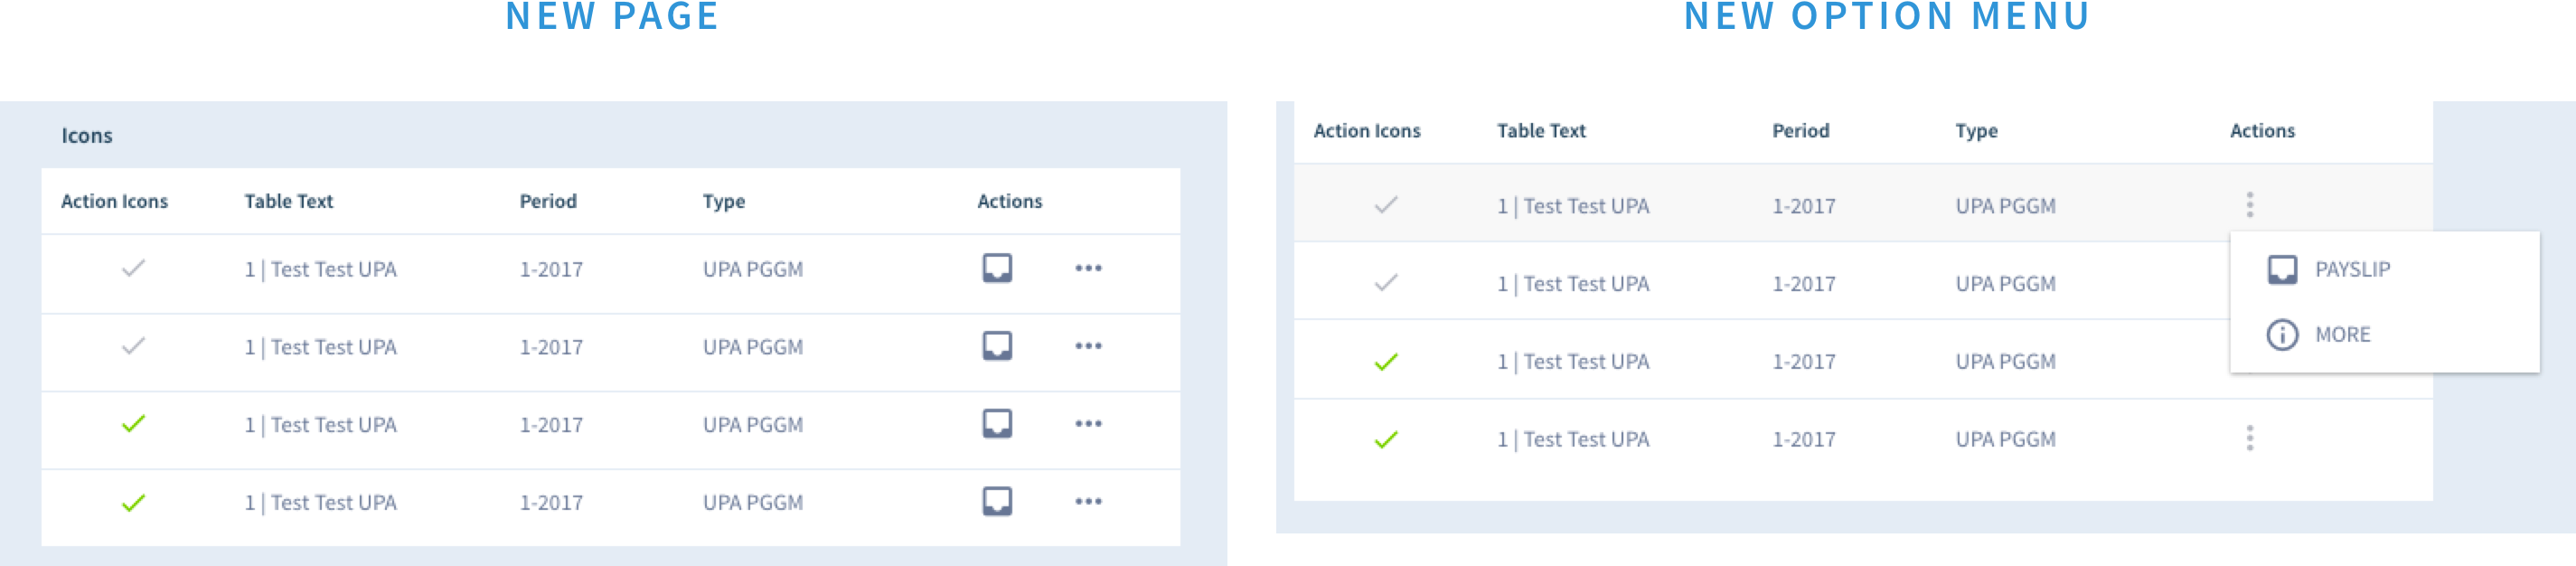The height and width of the screenshot is (566, 2576).
Task: Select the payslip icon in the third row
Action: pos(998,425)
